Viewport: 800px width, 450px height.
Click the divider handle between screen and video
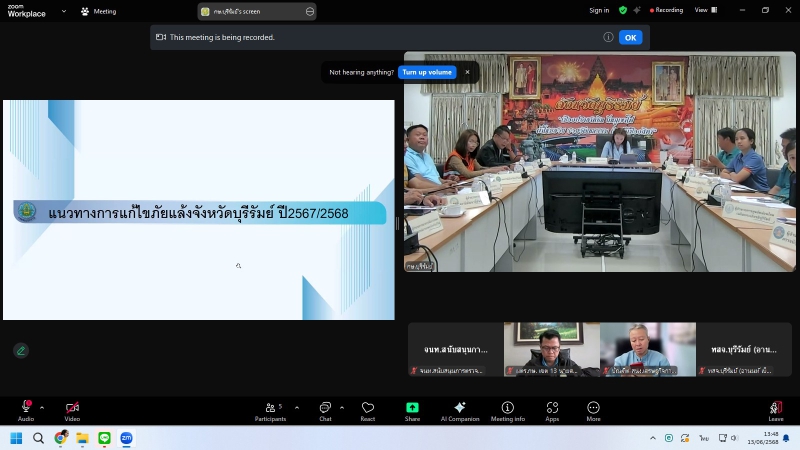(398, 223)
